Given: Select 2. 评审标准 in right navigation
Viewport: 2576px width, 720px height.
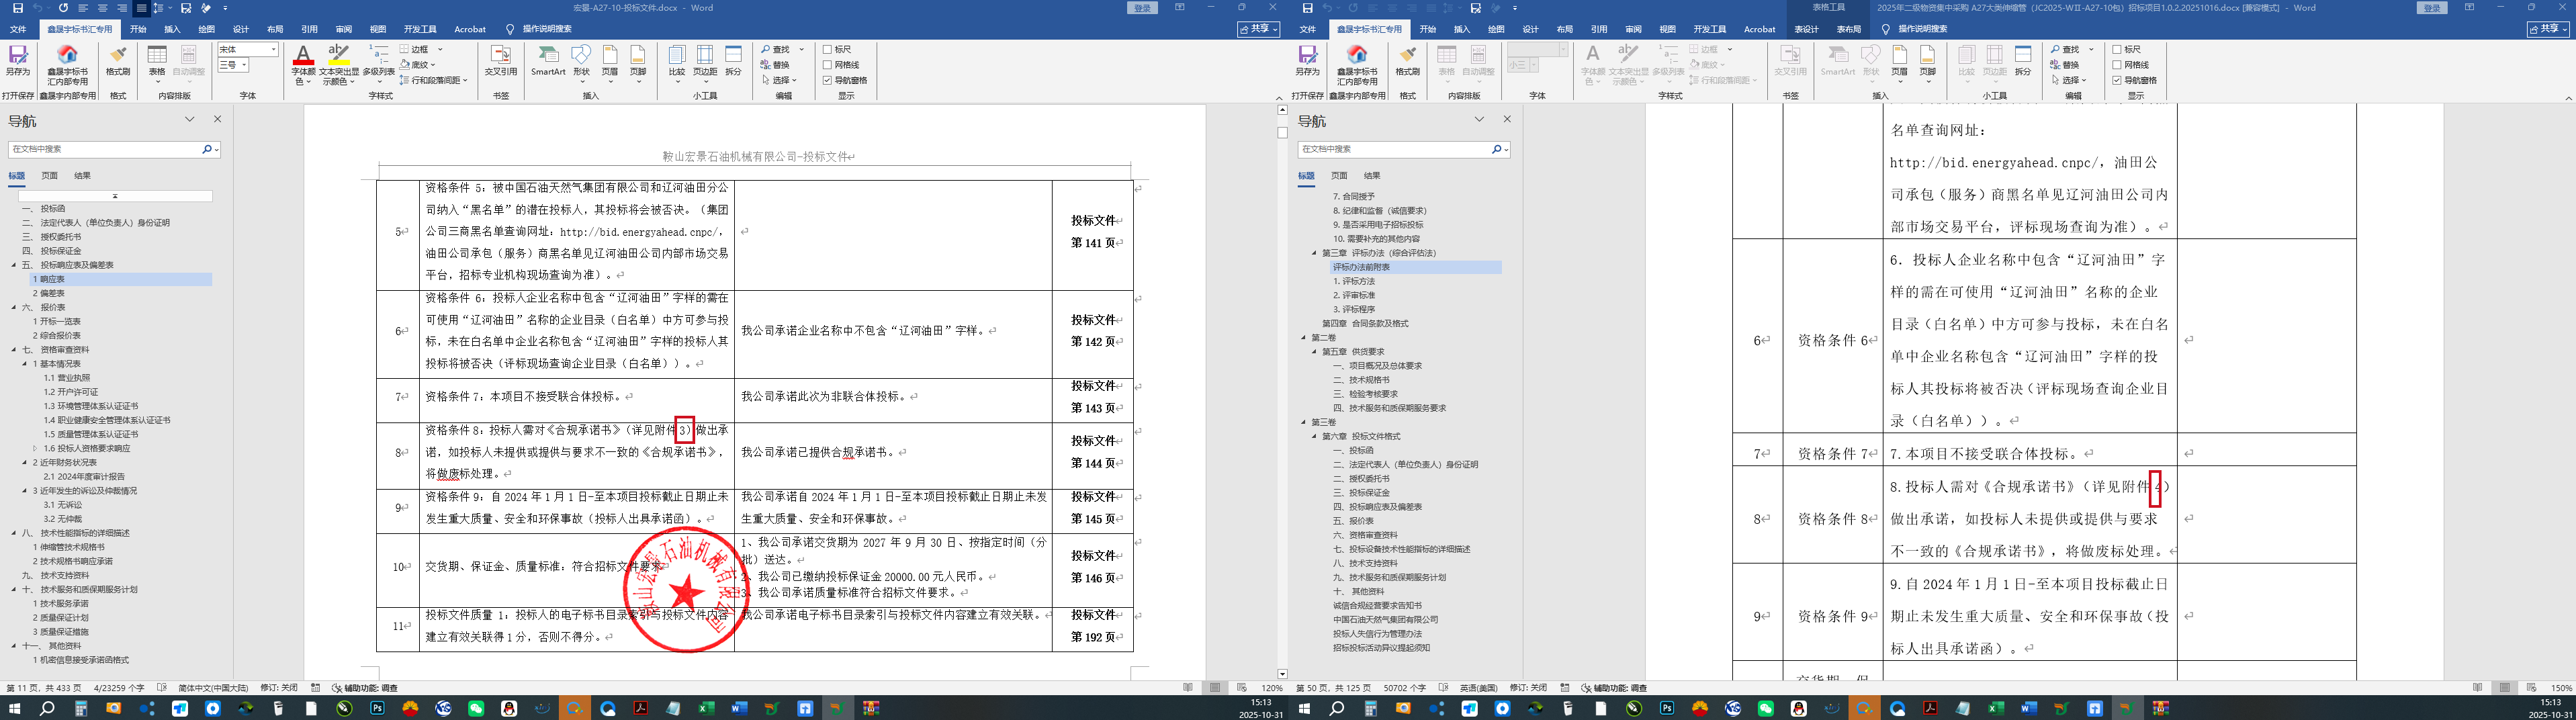Looking at the screenshot, I should coord(1354,295).
